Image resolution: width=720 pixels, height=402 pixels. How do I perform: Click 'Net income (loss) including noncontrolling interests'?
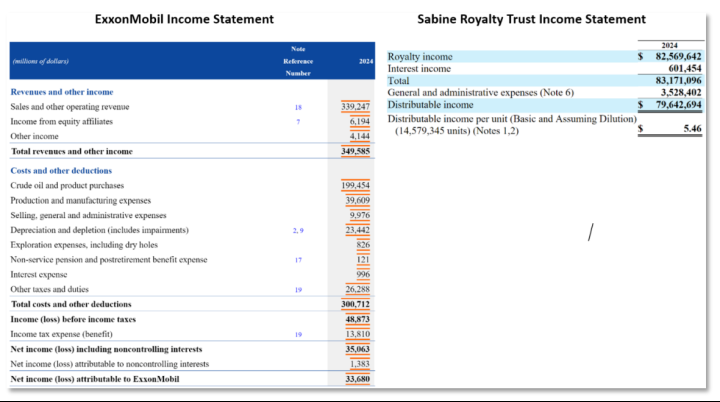[107, 349]
